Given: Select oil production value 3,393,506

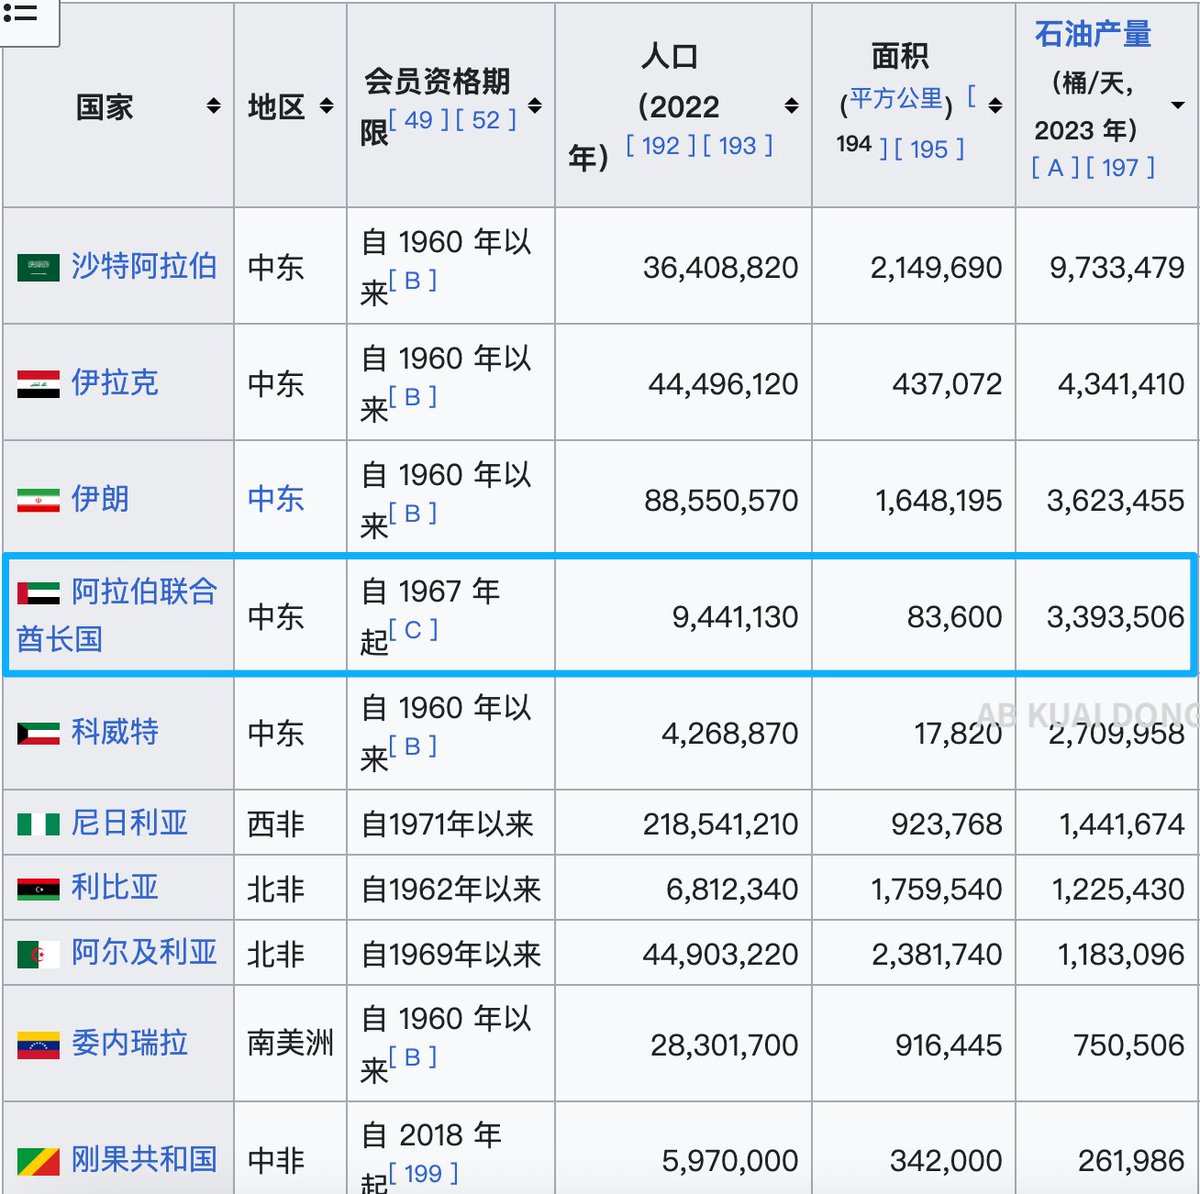Looking at the screenshot, I should tap(1116, 617).
